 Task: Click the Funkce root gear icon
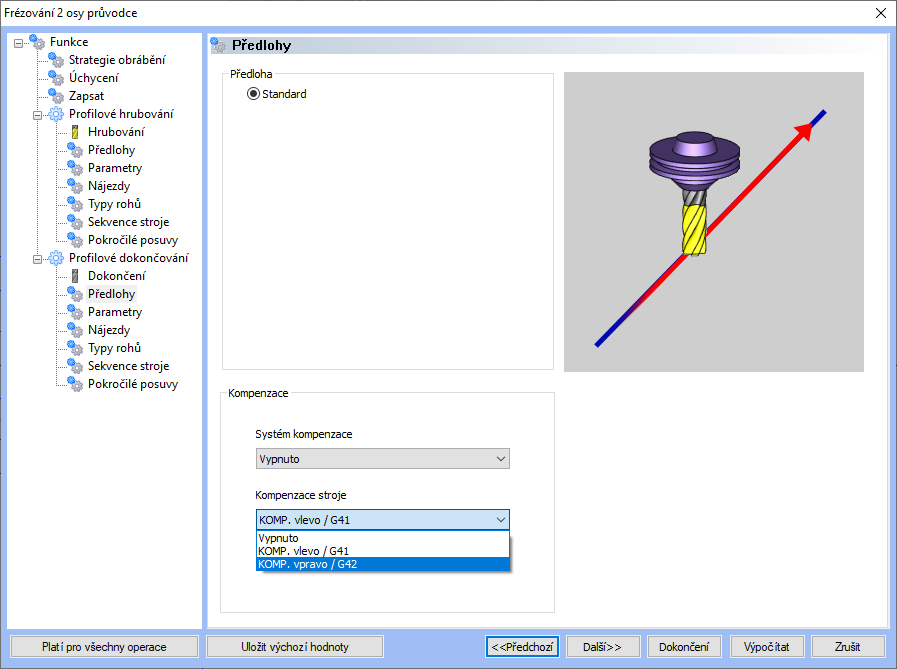click(x=37, y=42)
